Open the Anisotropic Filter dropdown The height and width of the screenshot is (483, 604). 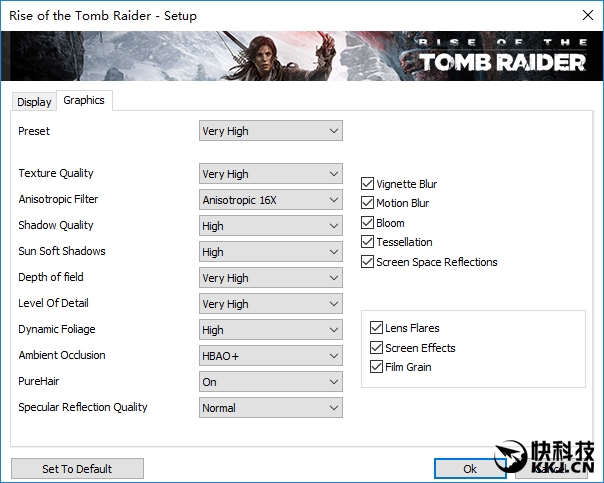[270, 200]
